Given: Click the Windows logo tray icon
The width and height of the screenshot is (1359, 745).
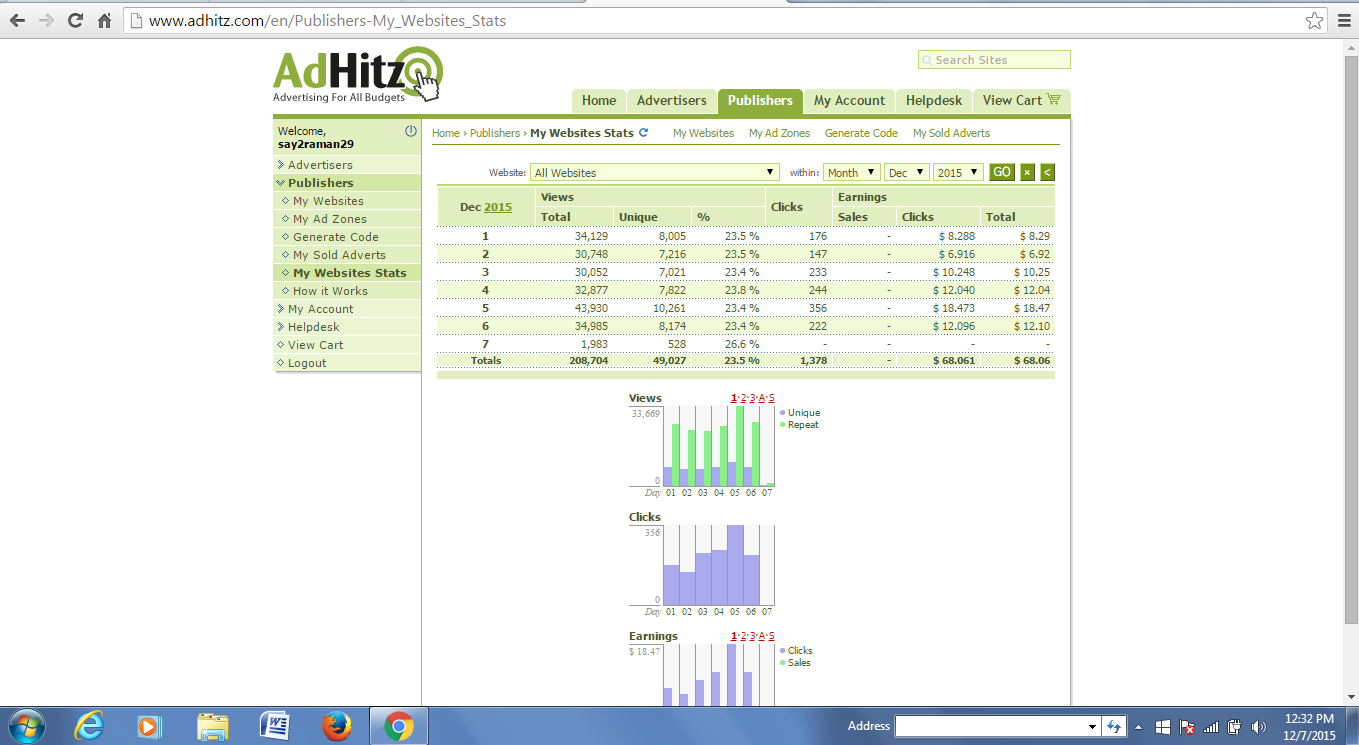Looking at the screenshot, I should tap(1163, 727).
